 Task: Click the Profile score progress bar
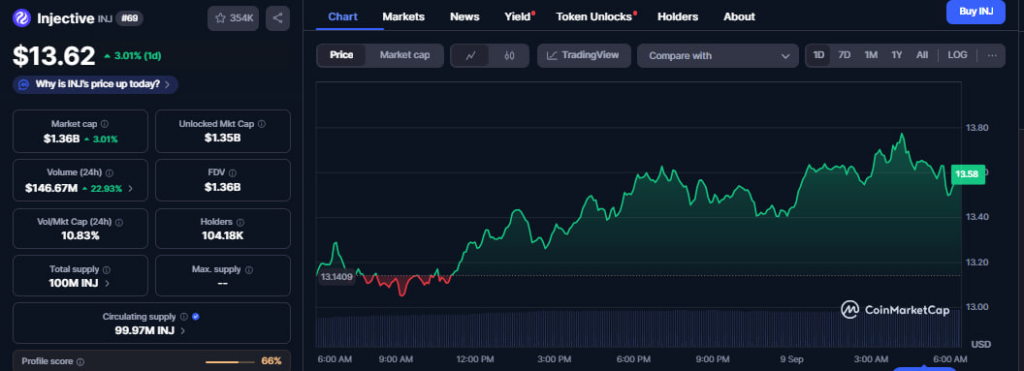(230, 361)
